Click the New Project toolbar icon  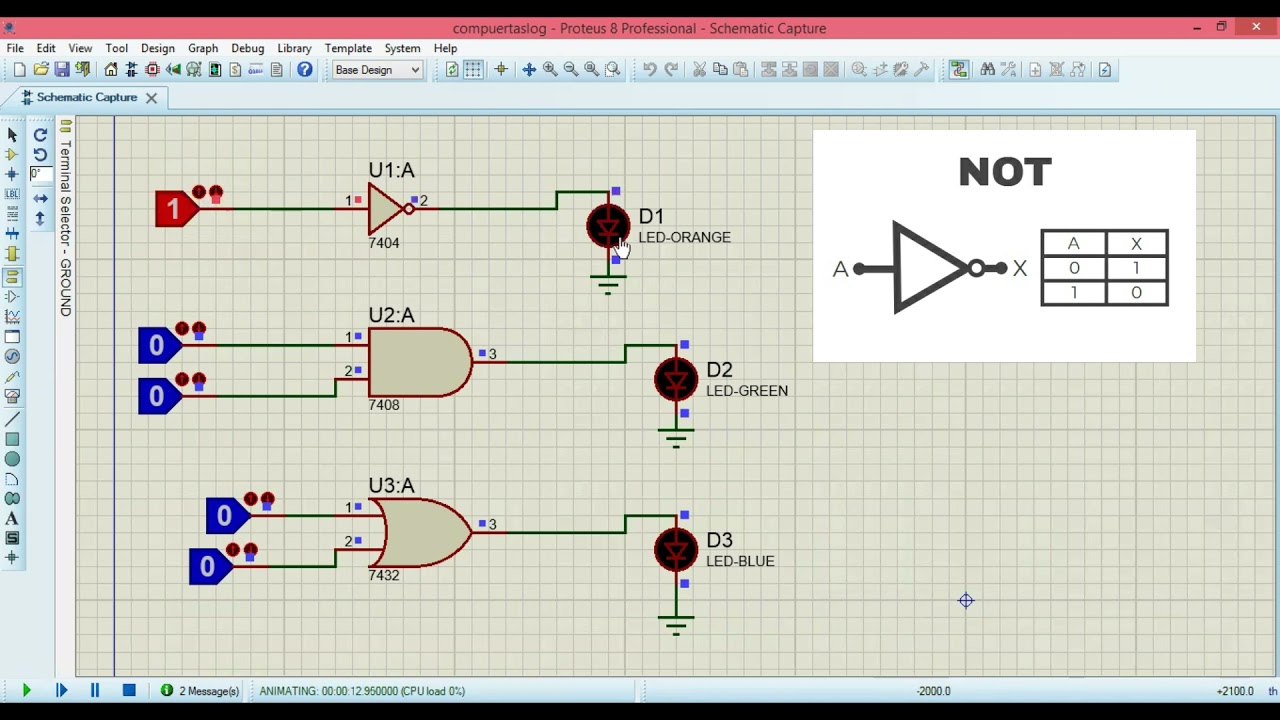(x=19, y=69)
